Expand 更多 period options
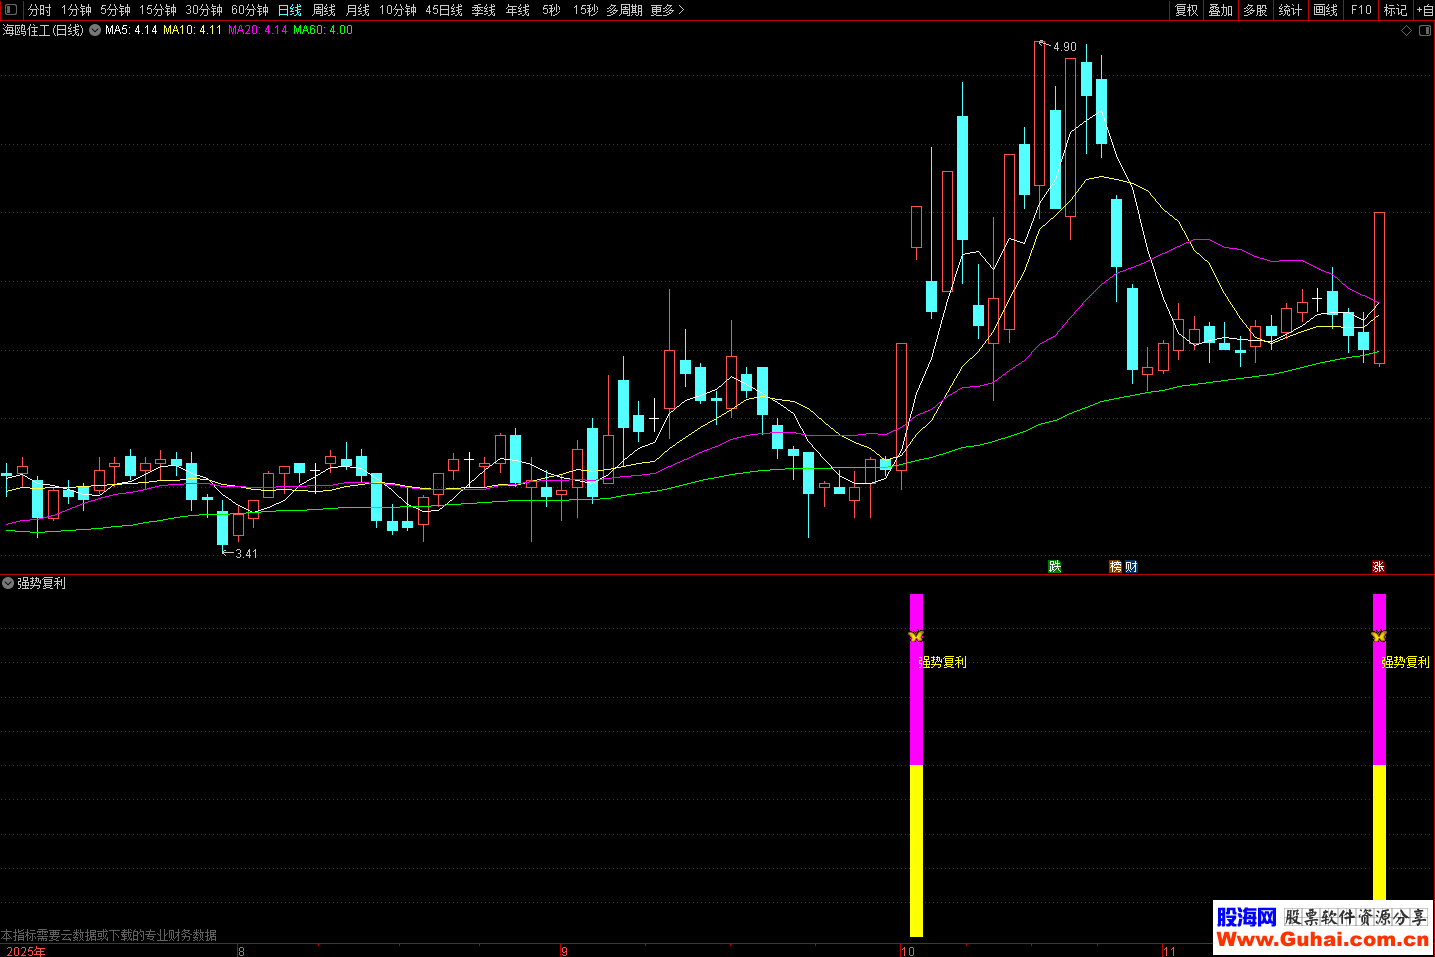 pos(667,10)
